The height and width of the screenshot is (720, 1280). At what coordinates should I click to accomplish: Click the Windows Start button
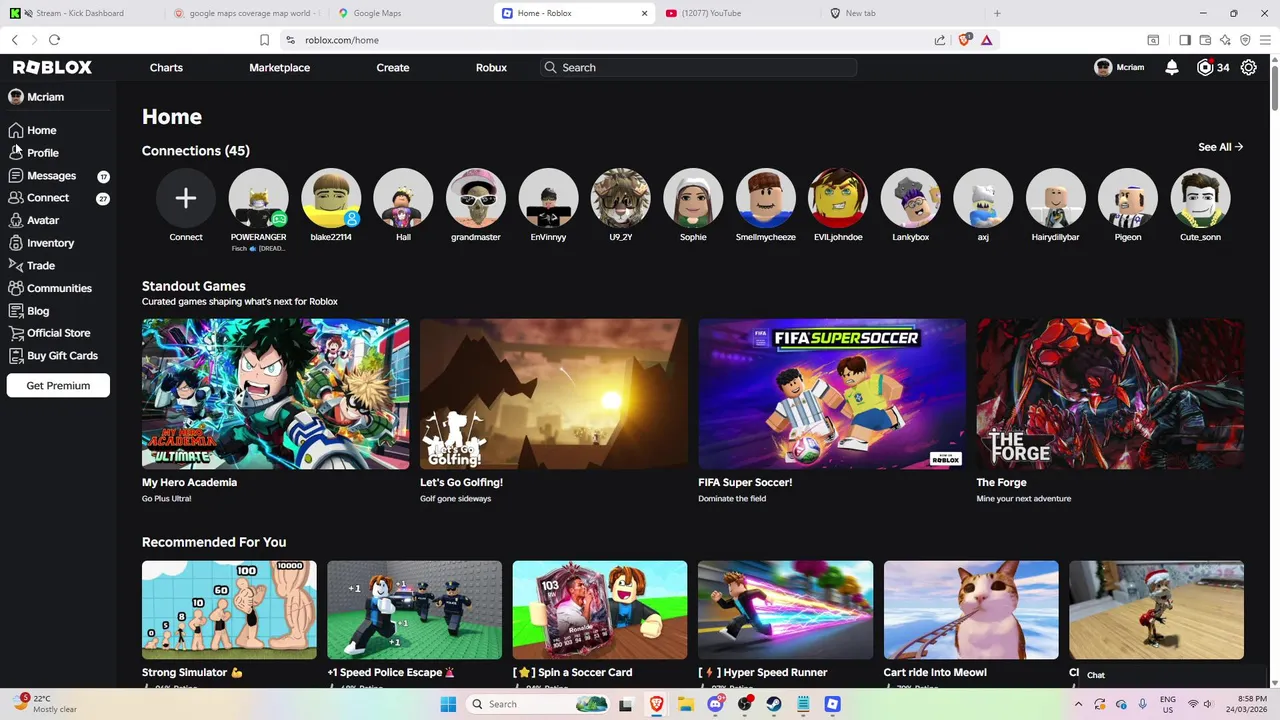(447, 704)
